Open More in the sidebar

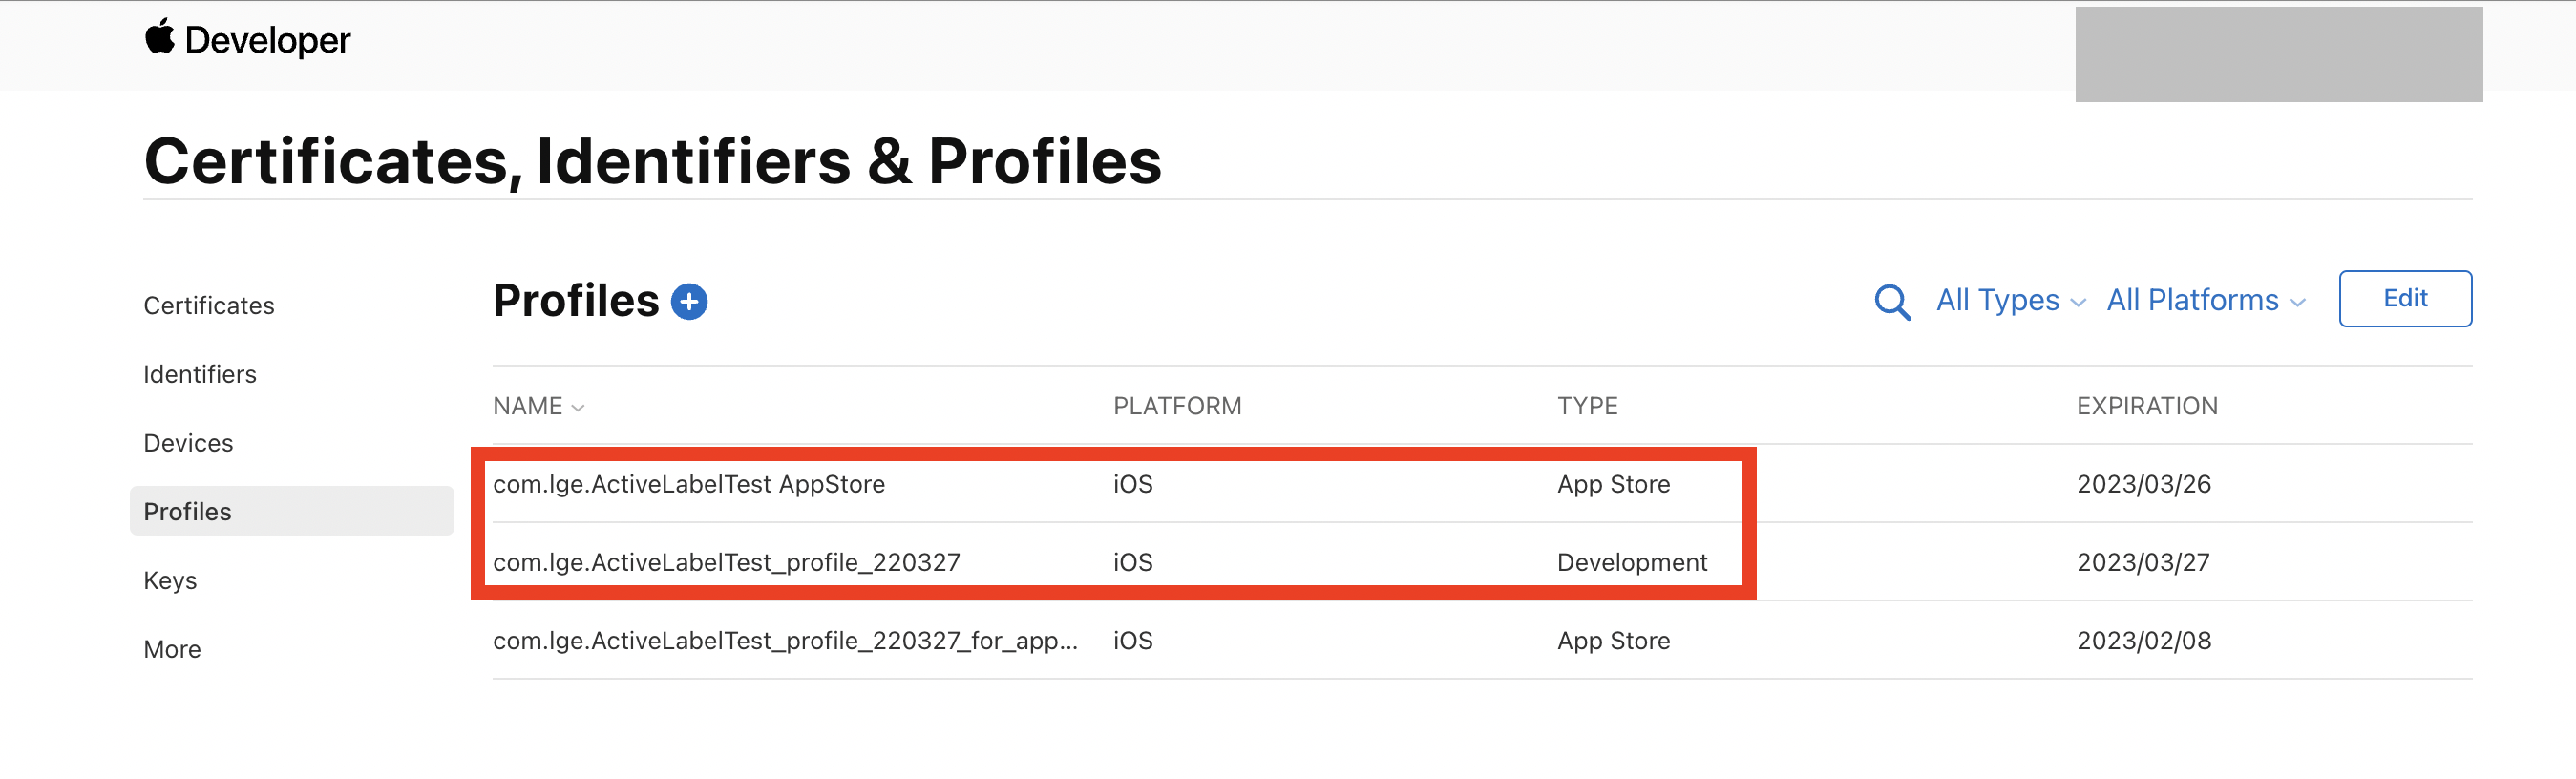[172, 649]
